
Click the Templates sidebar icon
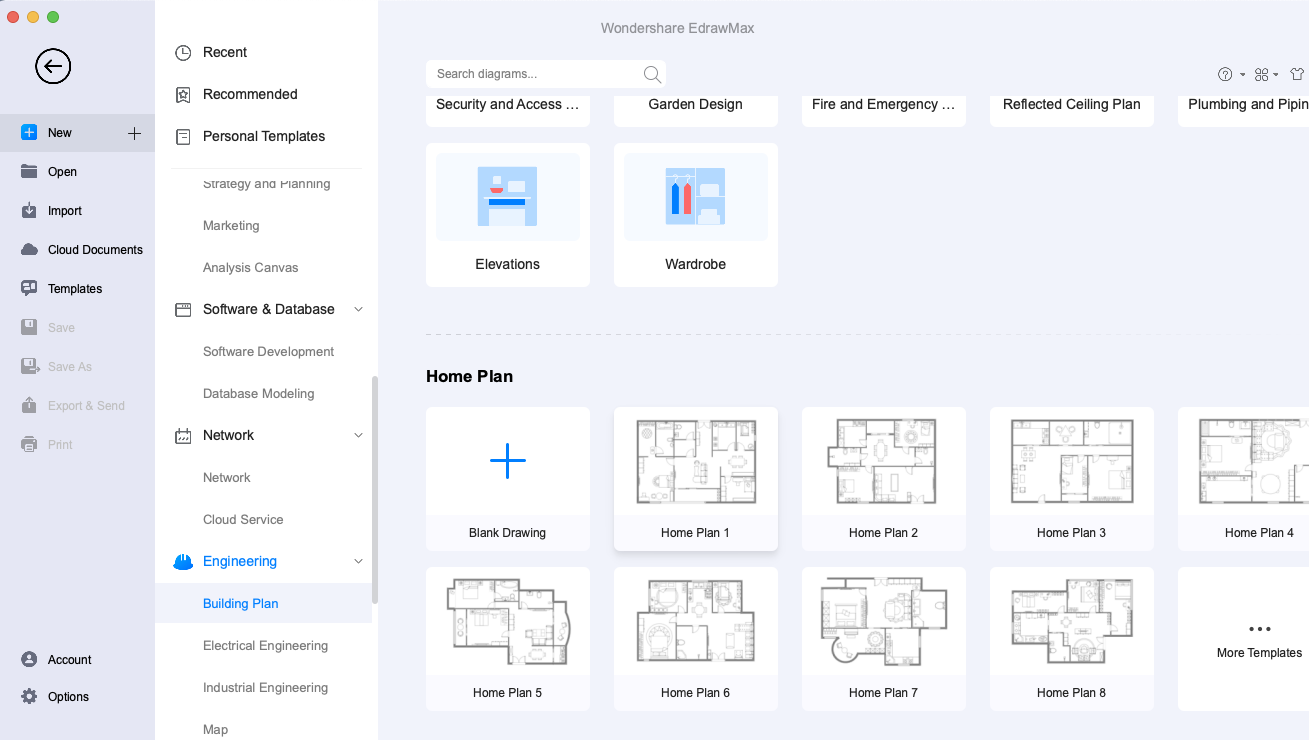click(30, 288)
